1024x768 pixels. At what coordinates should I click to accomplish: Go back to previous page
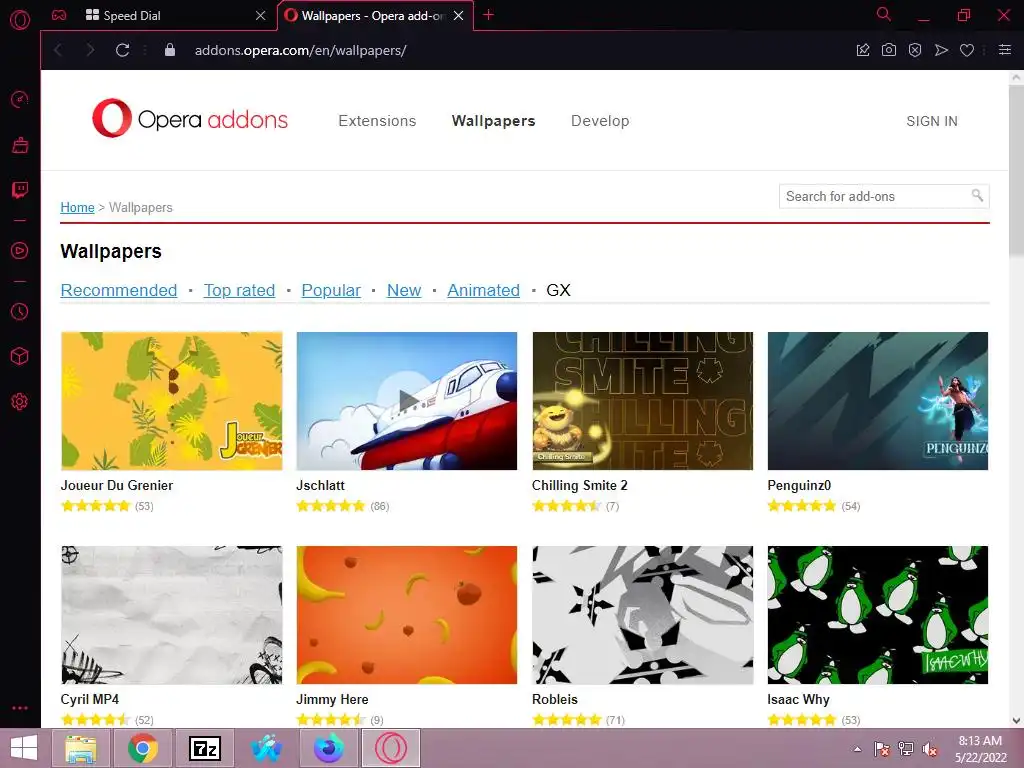(58, 50)
